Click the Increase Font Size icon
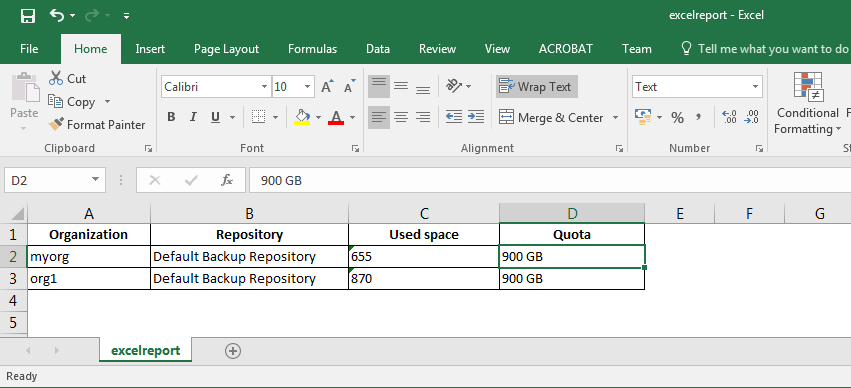 click(x=327, y=87)
